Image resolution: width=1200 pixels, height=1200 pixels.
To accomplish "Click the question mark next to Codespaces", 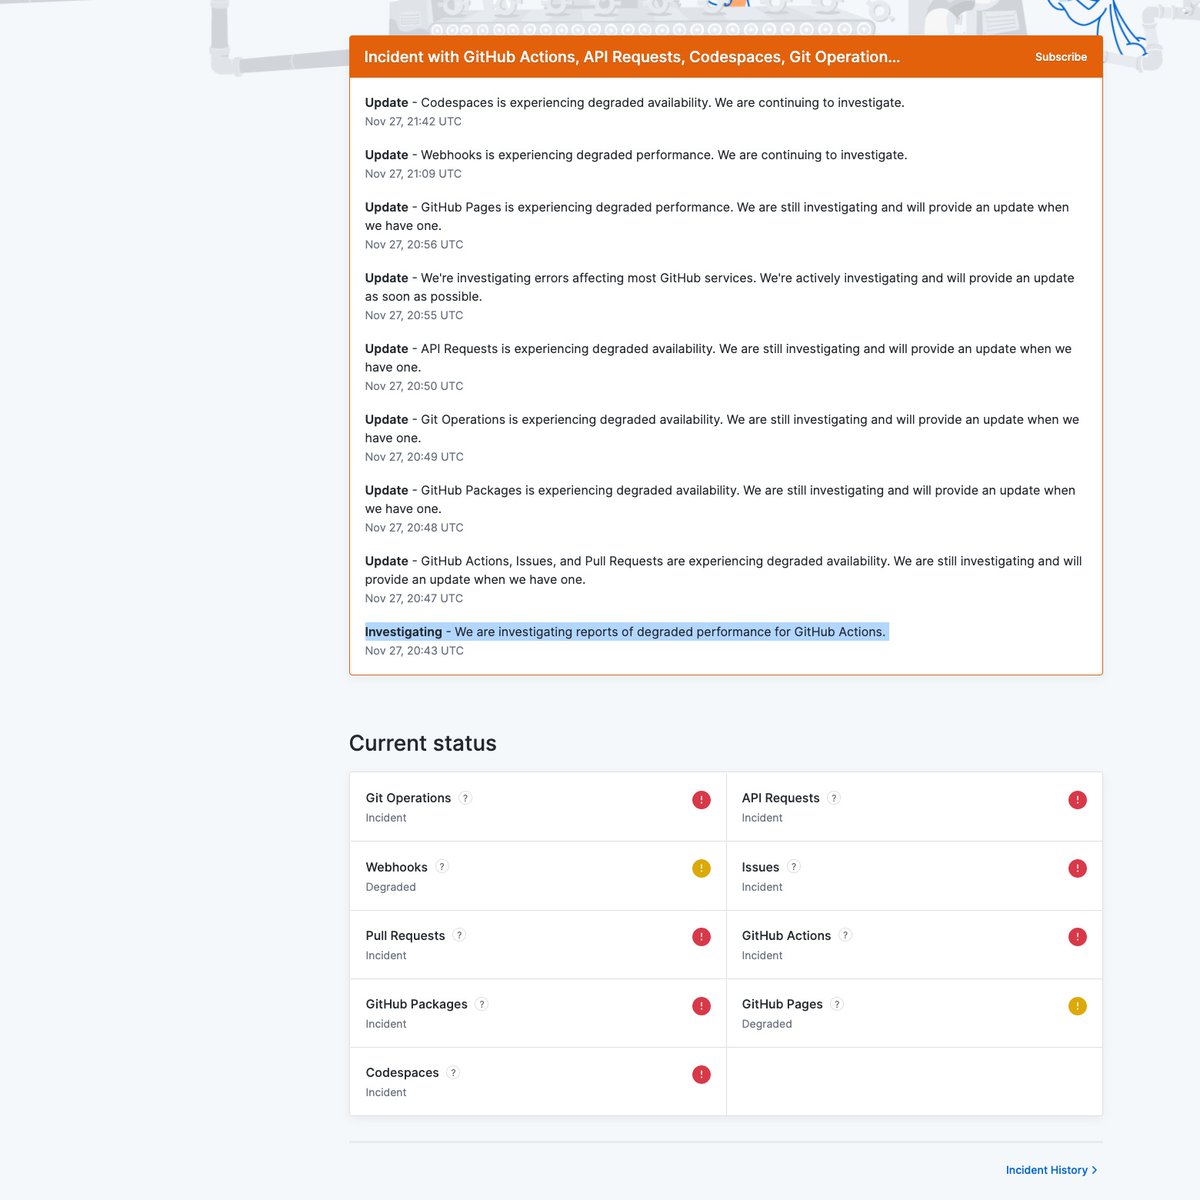I will point(454,1073).
